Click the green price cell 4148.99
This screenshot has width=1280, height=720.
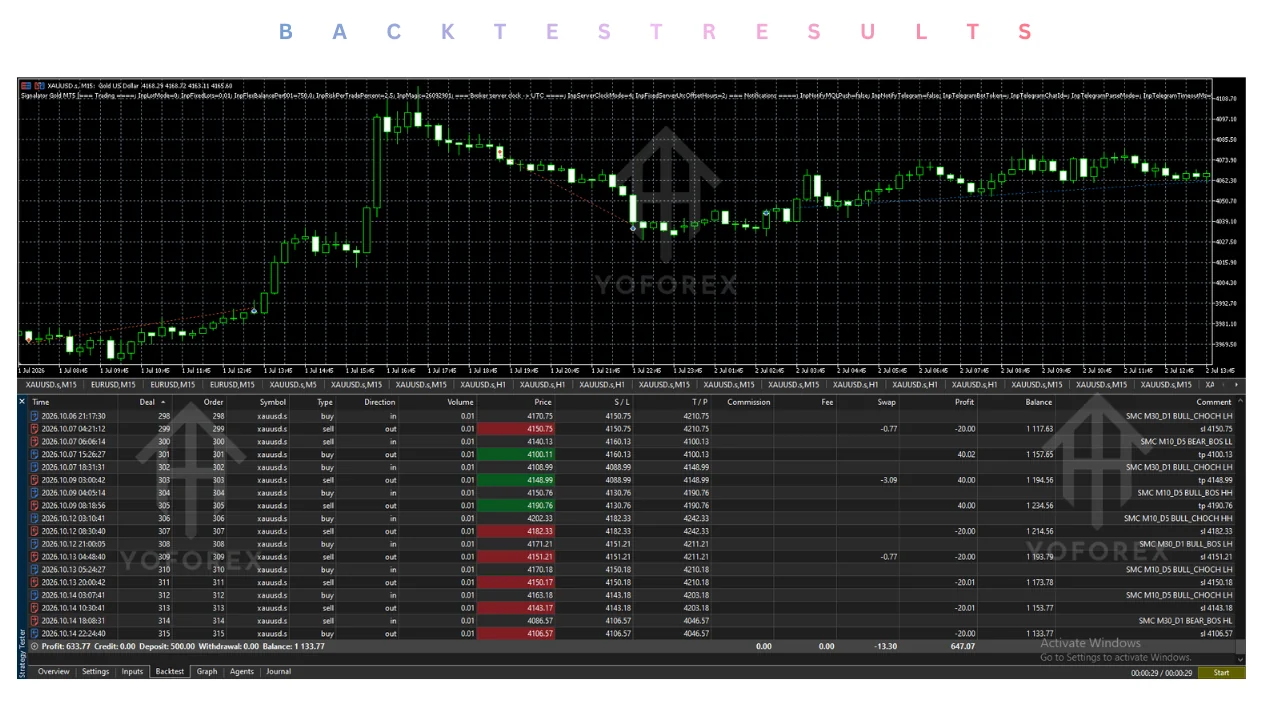point(516,480)
